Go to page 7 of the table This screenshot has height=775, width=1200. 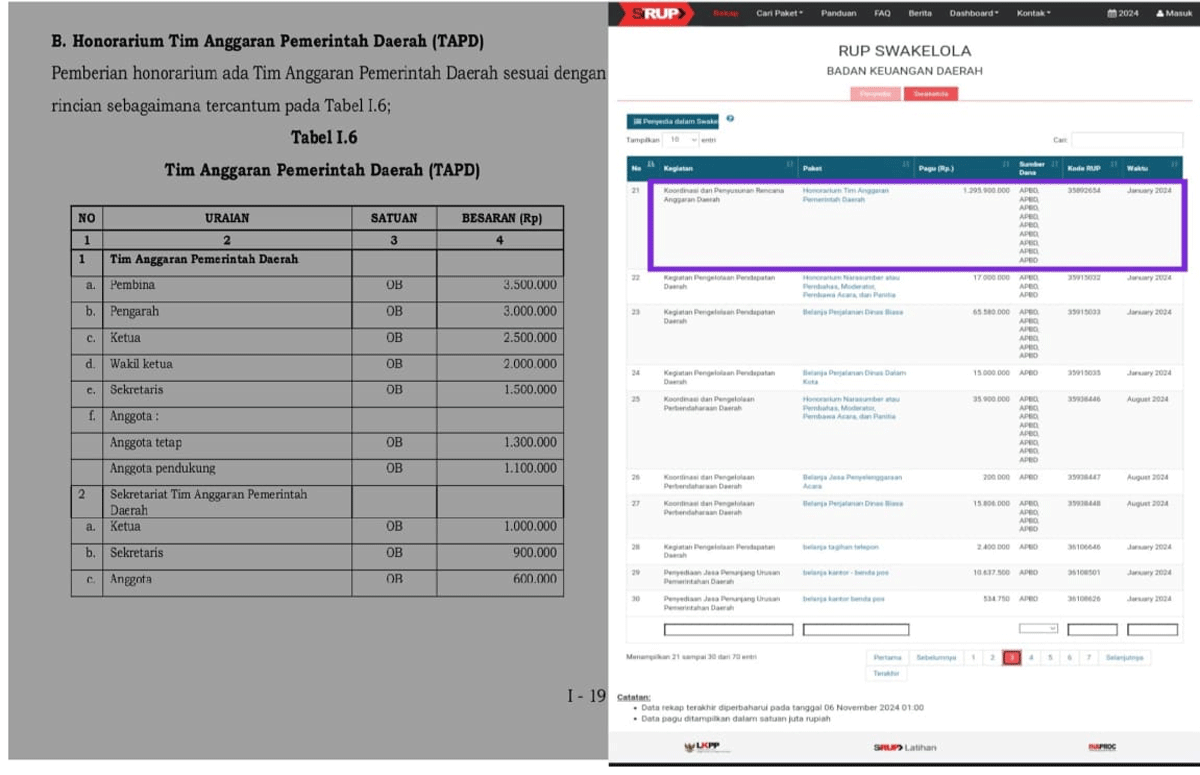click(1088, 657)
